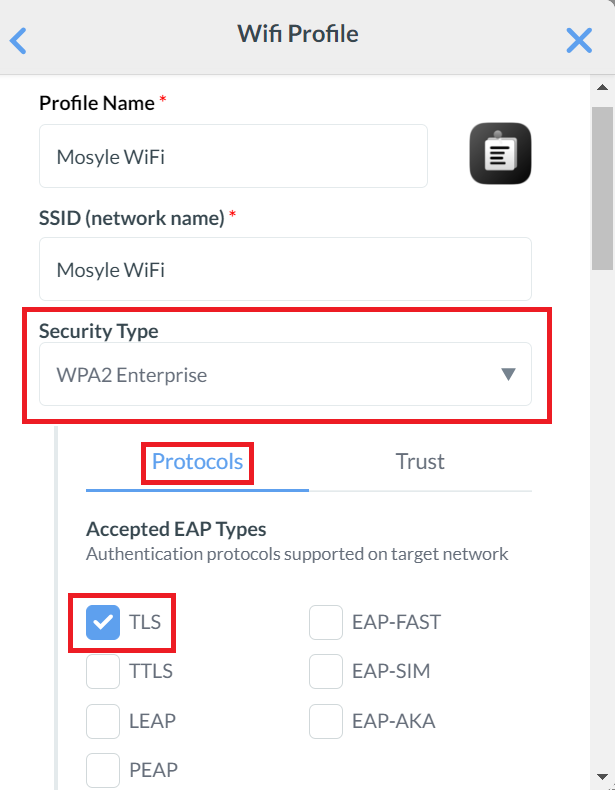The image size is (615, 790).
Task: Click the profile clipboard icon
Action: (x=500, y=154)
